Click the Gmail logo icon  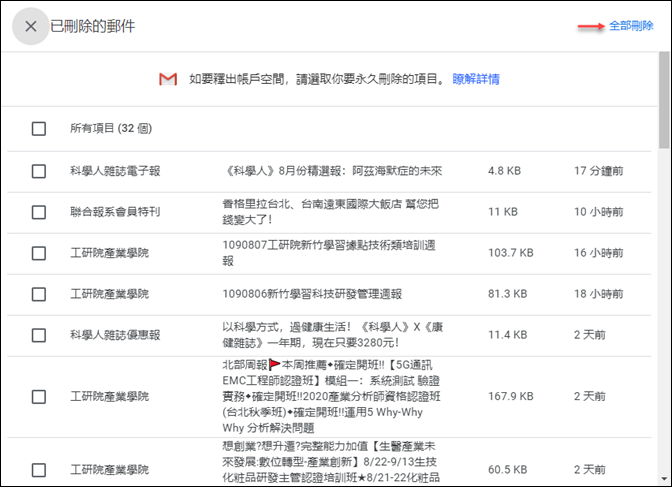pos(168,79)
